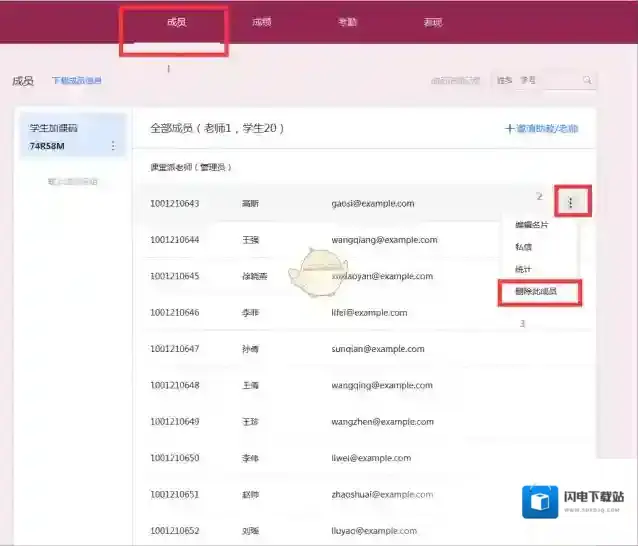Open the 成绩 tab
This screenshot has height=546, width=638.
pyautogui.click(x=262, y=21)
